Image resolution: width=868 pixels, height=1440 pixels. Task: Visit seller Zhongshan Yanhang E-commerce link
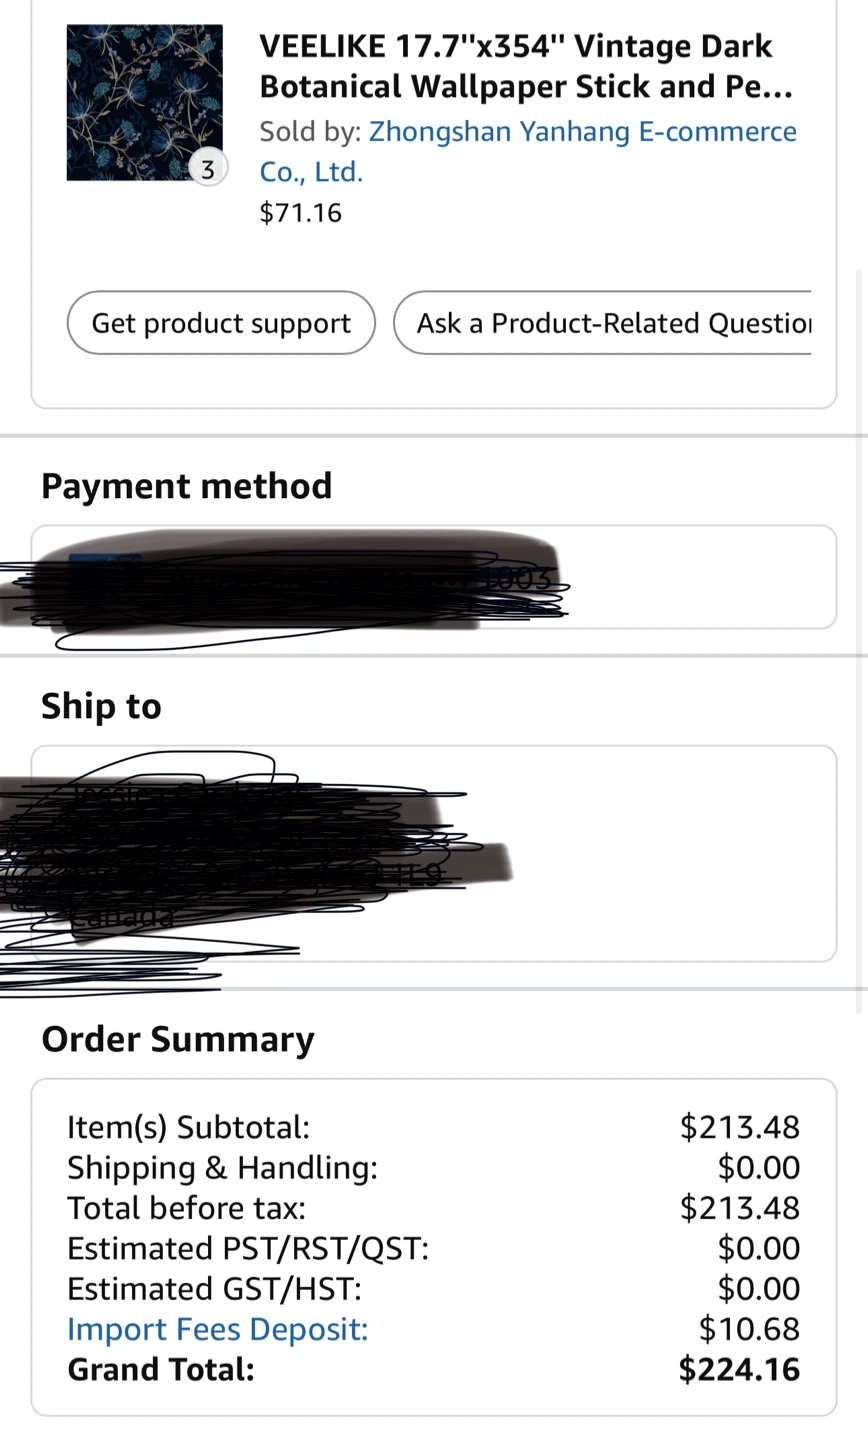528,152
